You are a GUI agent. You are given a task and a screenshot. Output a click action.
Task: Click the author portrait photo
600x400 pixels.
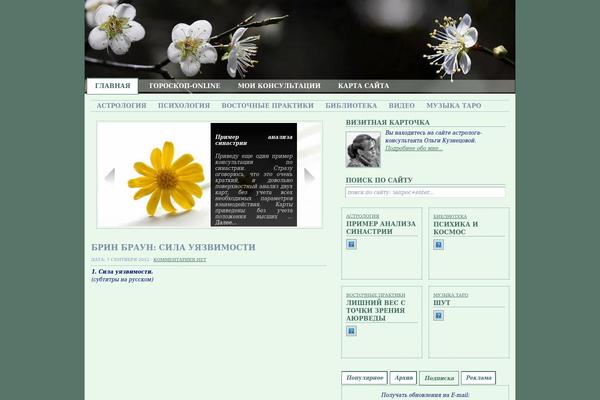click(362, 149)
